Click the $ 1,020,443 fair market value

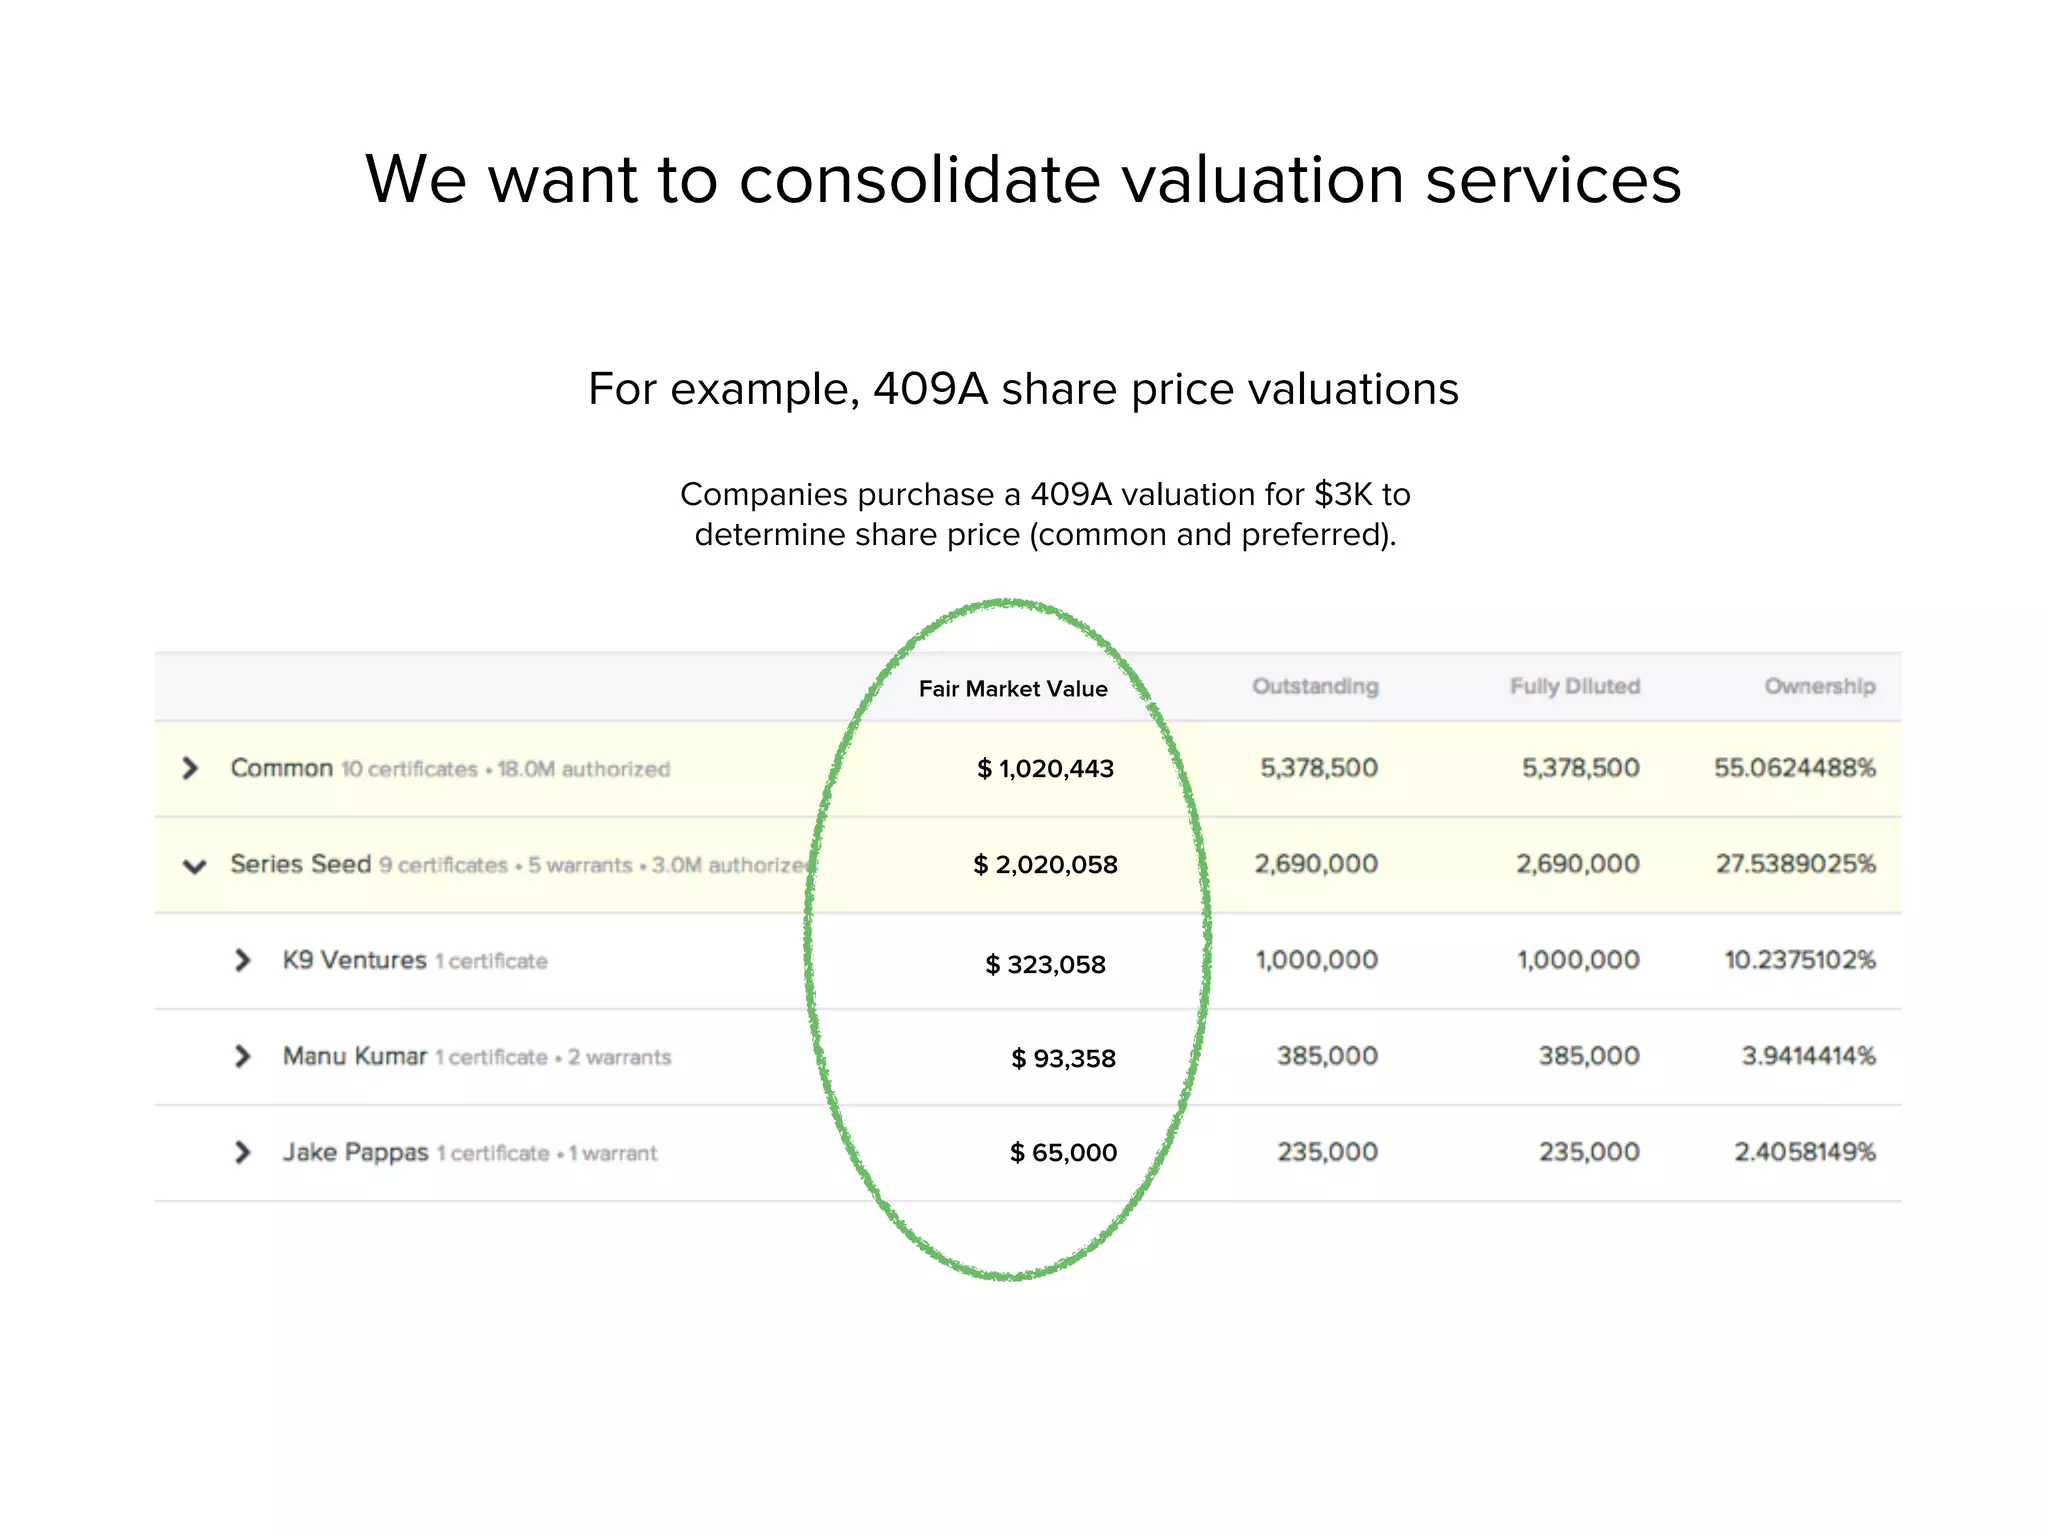[1045, 768]
